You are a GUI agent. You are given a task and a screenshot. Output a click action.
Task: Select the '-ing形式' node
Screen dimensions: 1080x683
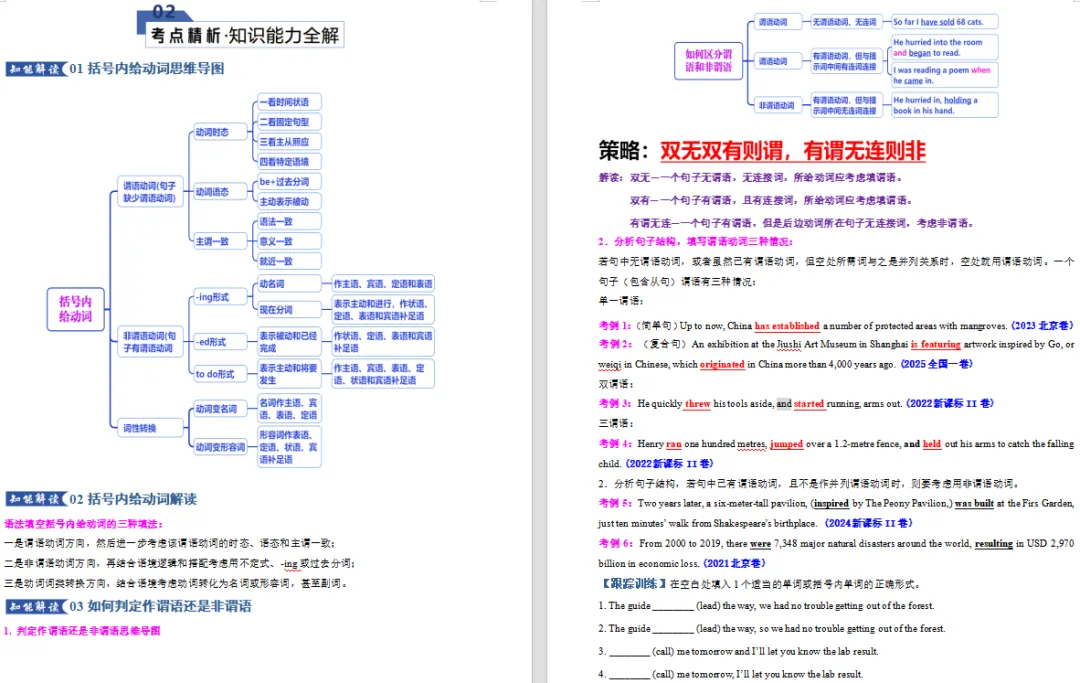(218, 297)
